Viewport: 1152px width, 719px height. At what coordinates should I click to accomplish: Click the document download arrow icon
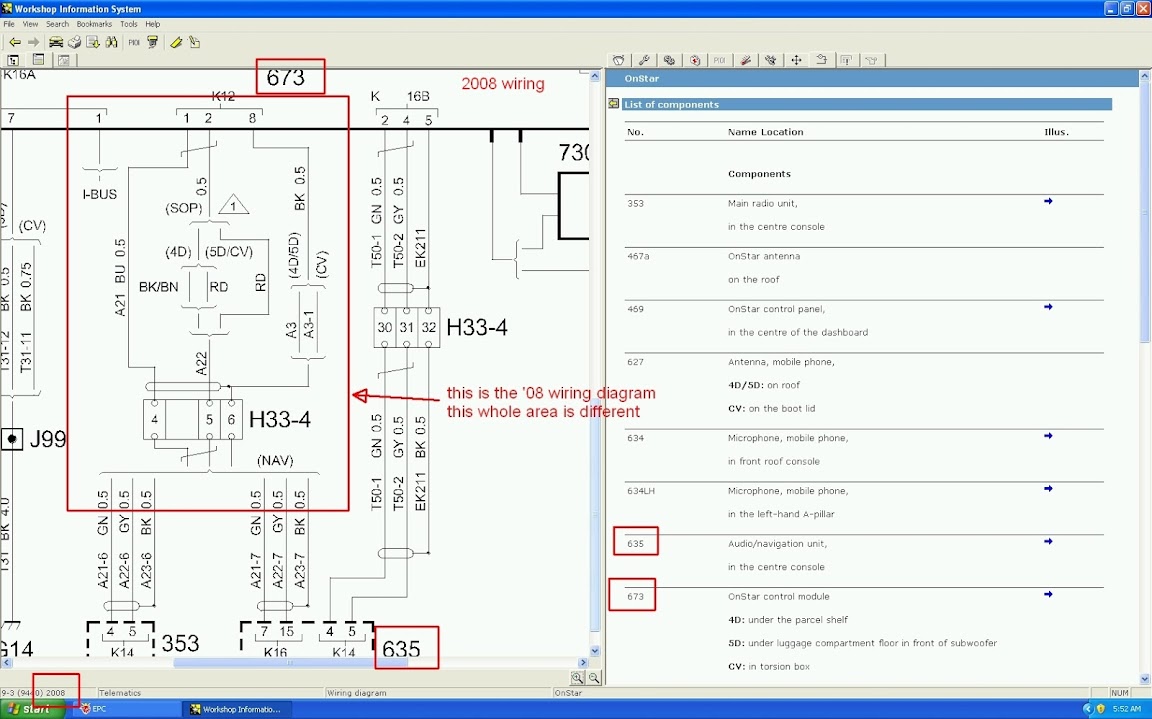[93, 43]
